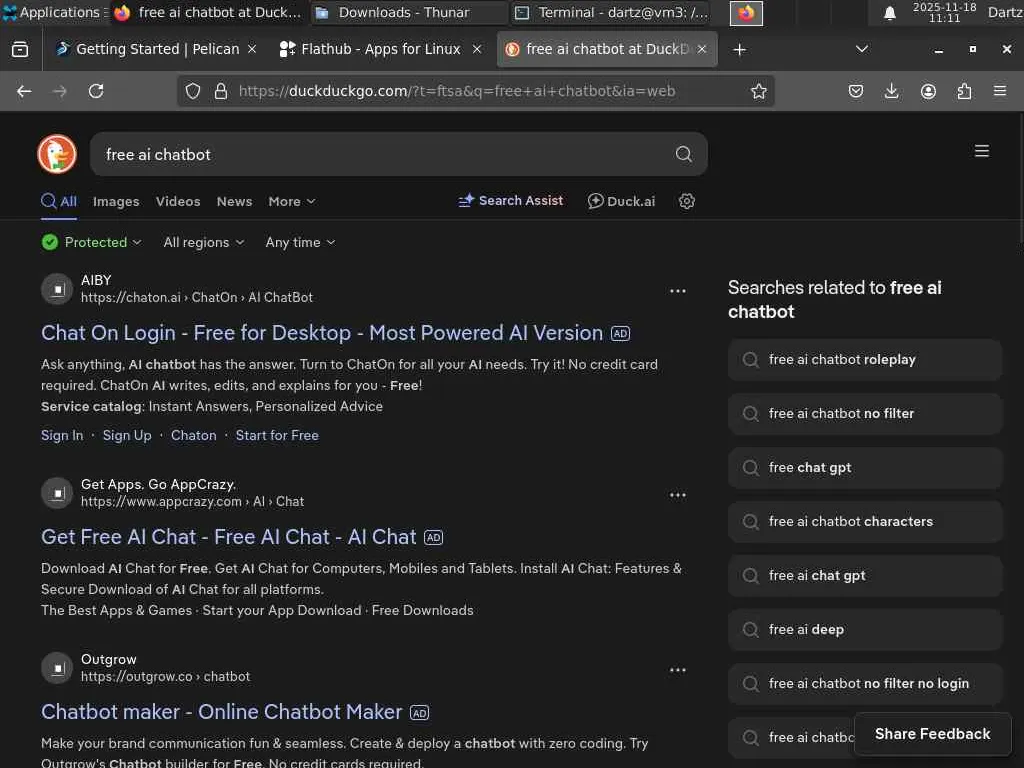This screenshot has width=1024, height=768.
Task: Open the Firefox extensions puzzle icon
Action: (964, 91)
